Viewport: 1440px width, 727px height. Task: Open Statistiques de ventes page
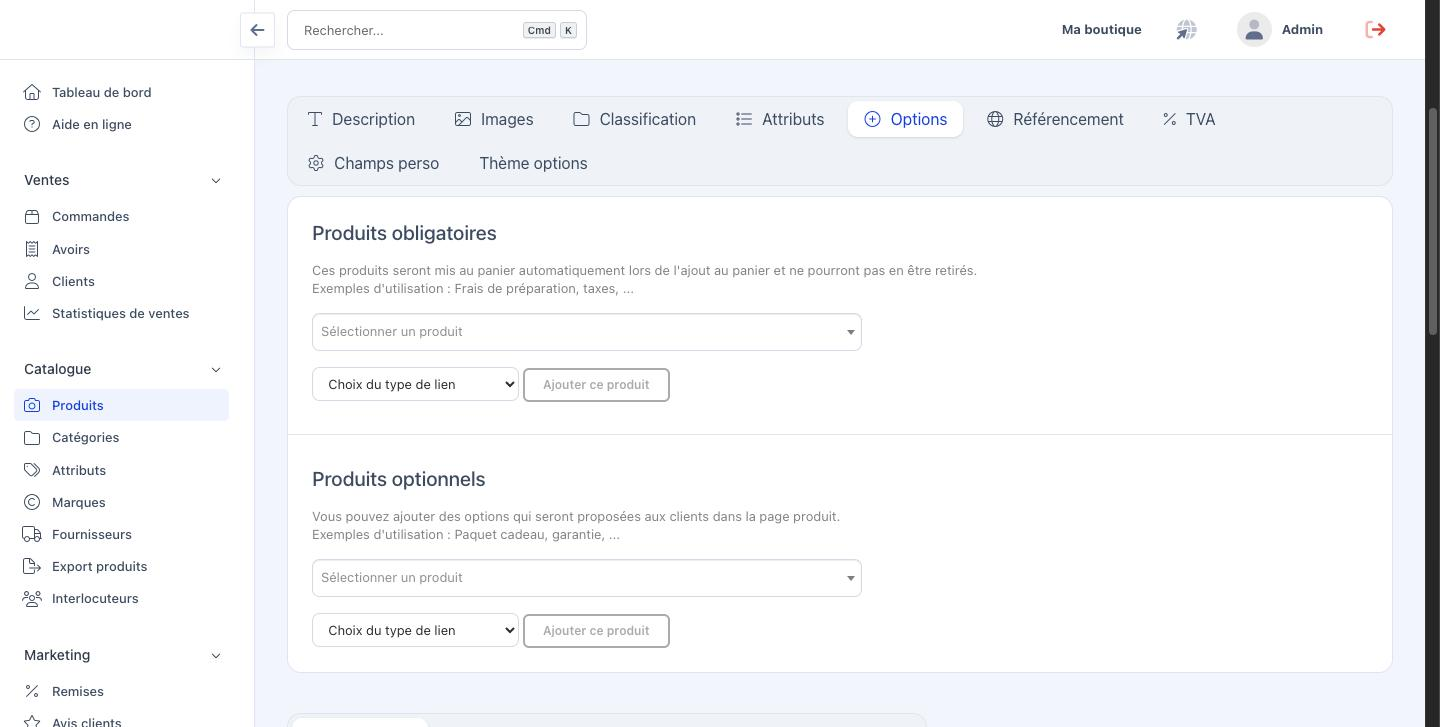[x=120, y=313]
